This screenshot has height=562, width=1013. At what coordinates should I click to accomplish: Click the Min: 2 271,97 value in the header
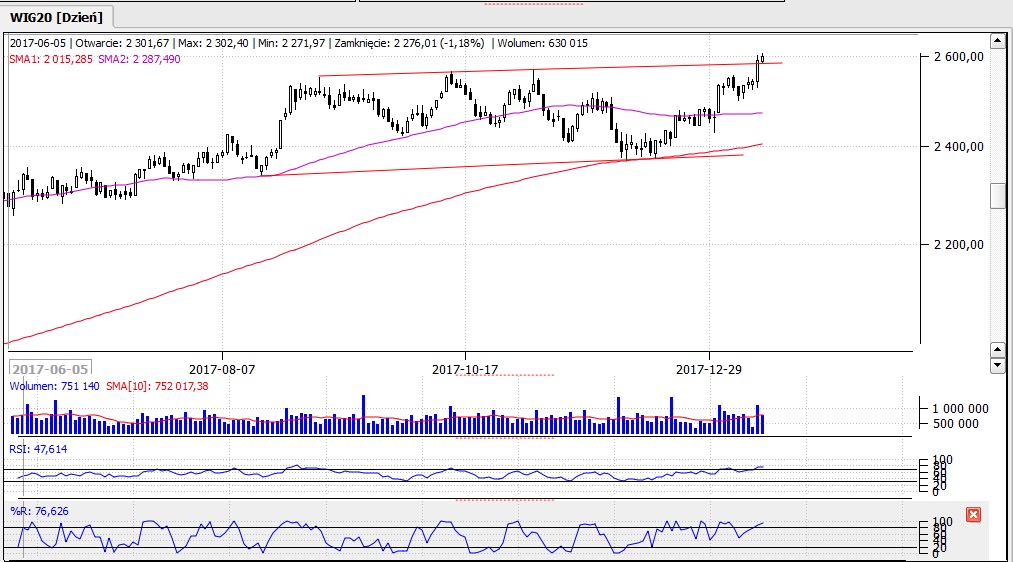[291, 43]
